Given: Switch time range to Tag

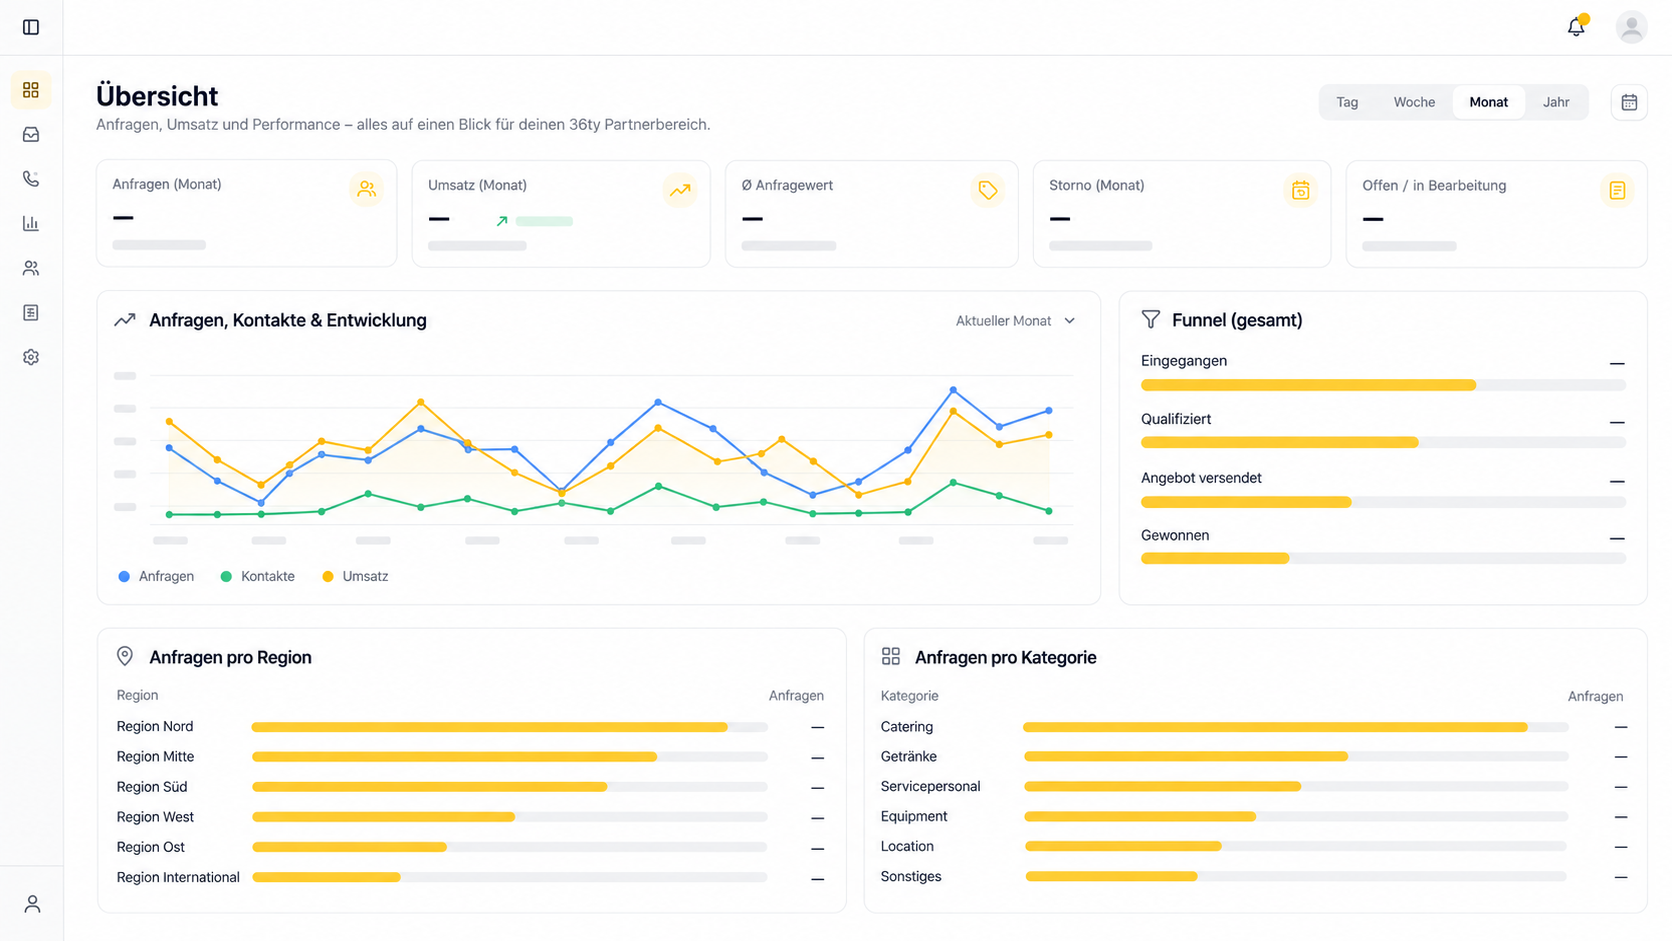Looking at the screenshot, I should [x=1347, y=102].
